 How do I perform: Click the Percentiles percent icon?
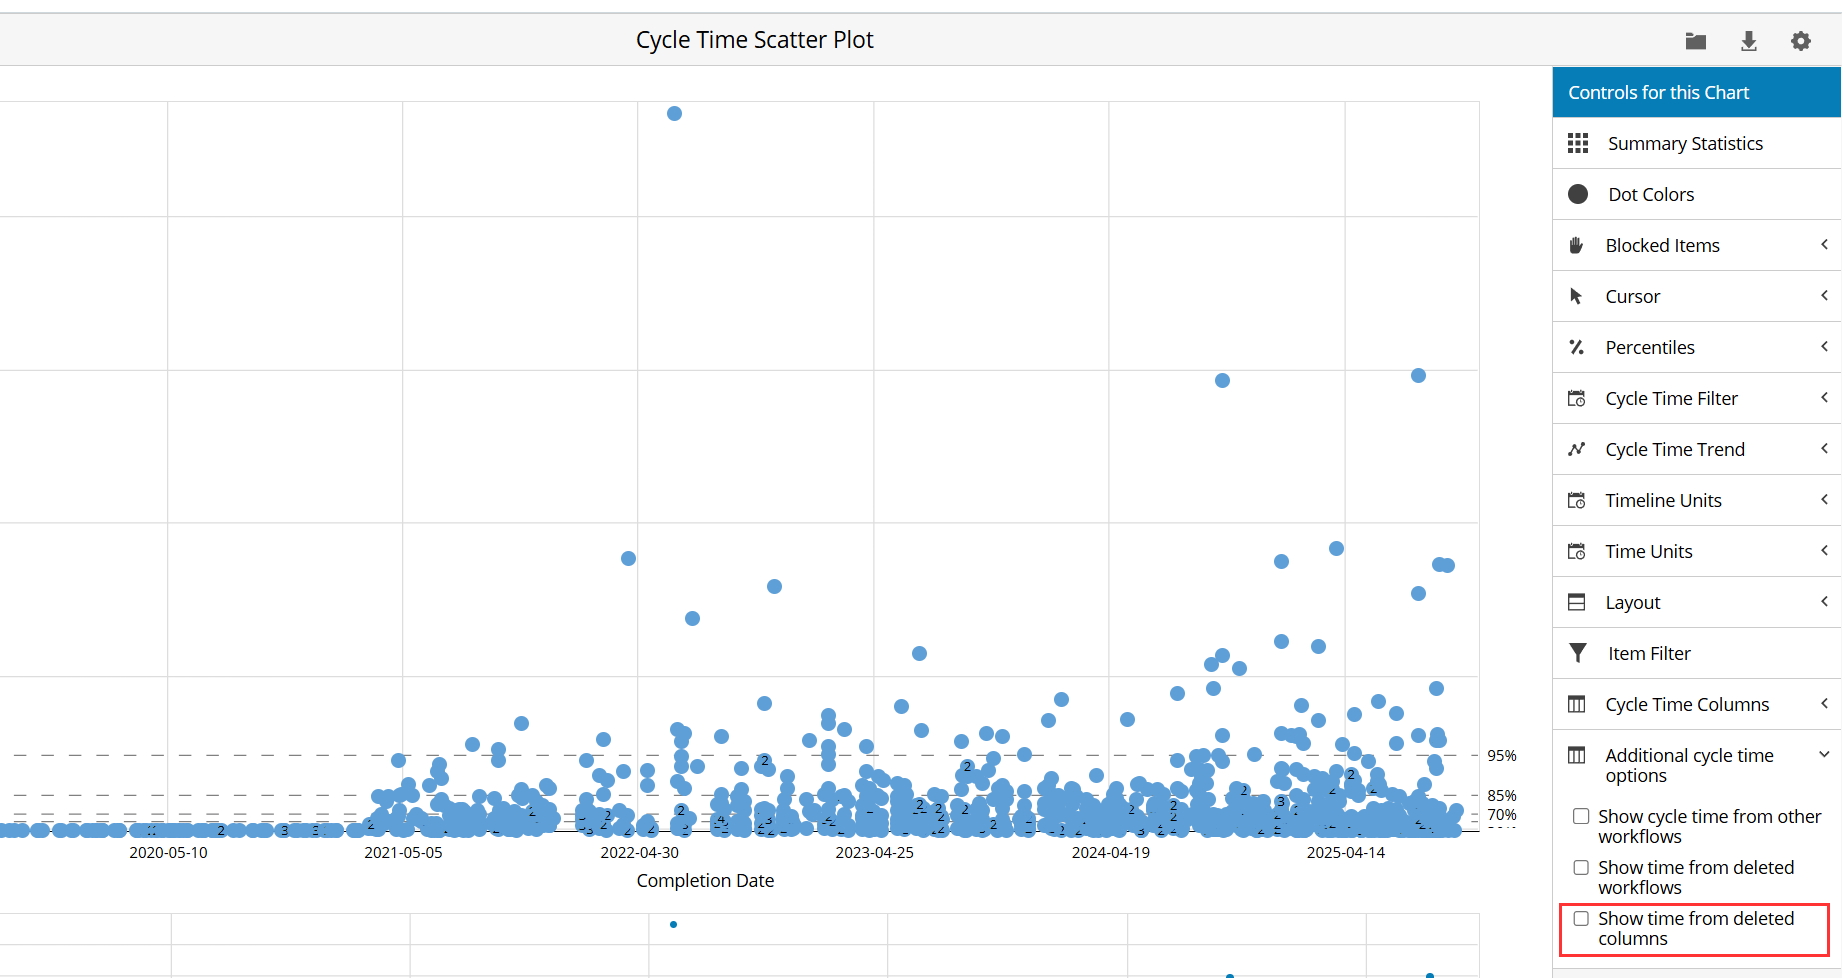point(1577,348)
